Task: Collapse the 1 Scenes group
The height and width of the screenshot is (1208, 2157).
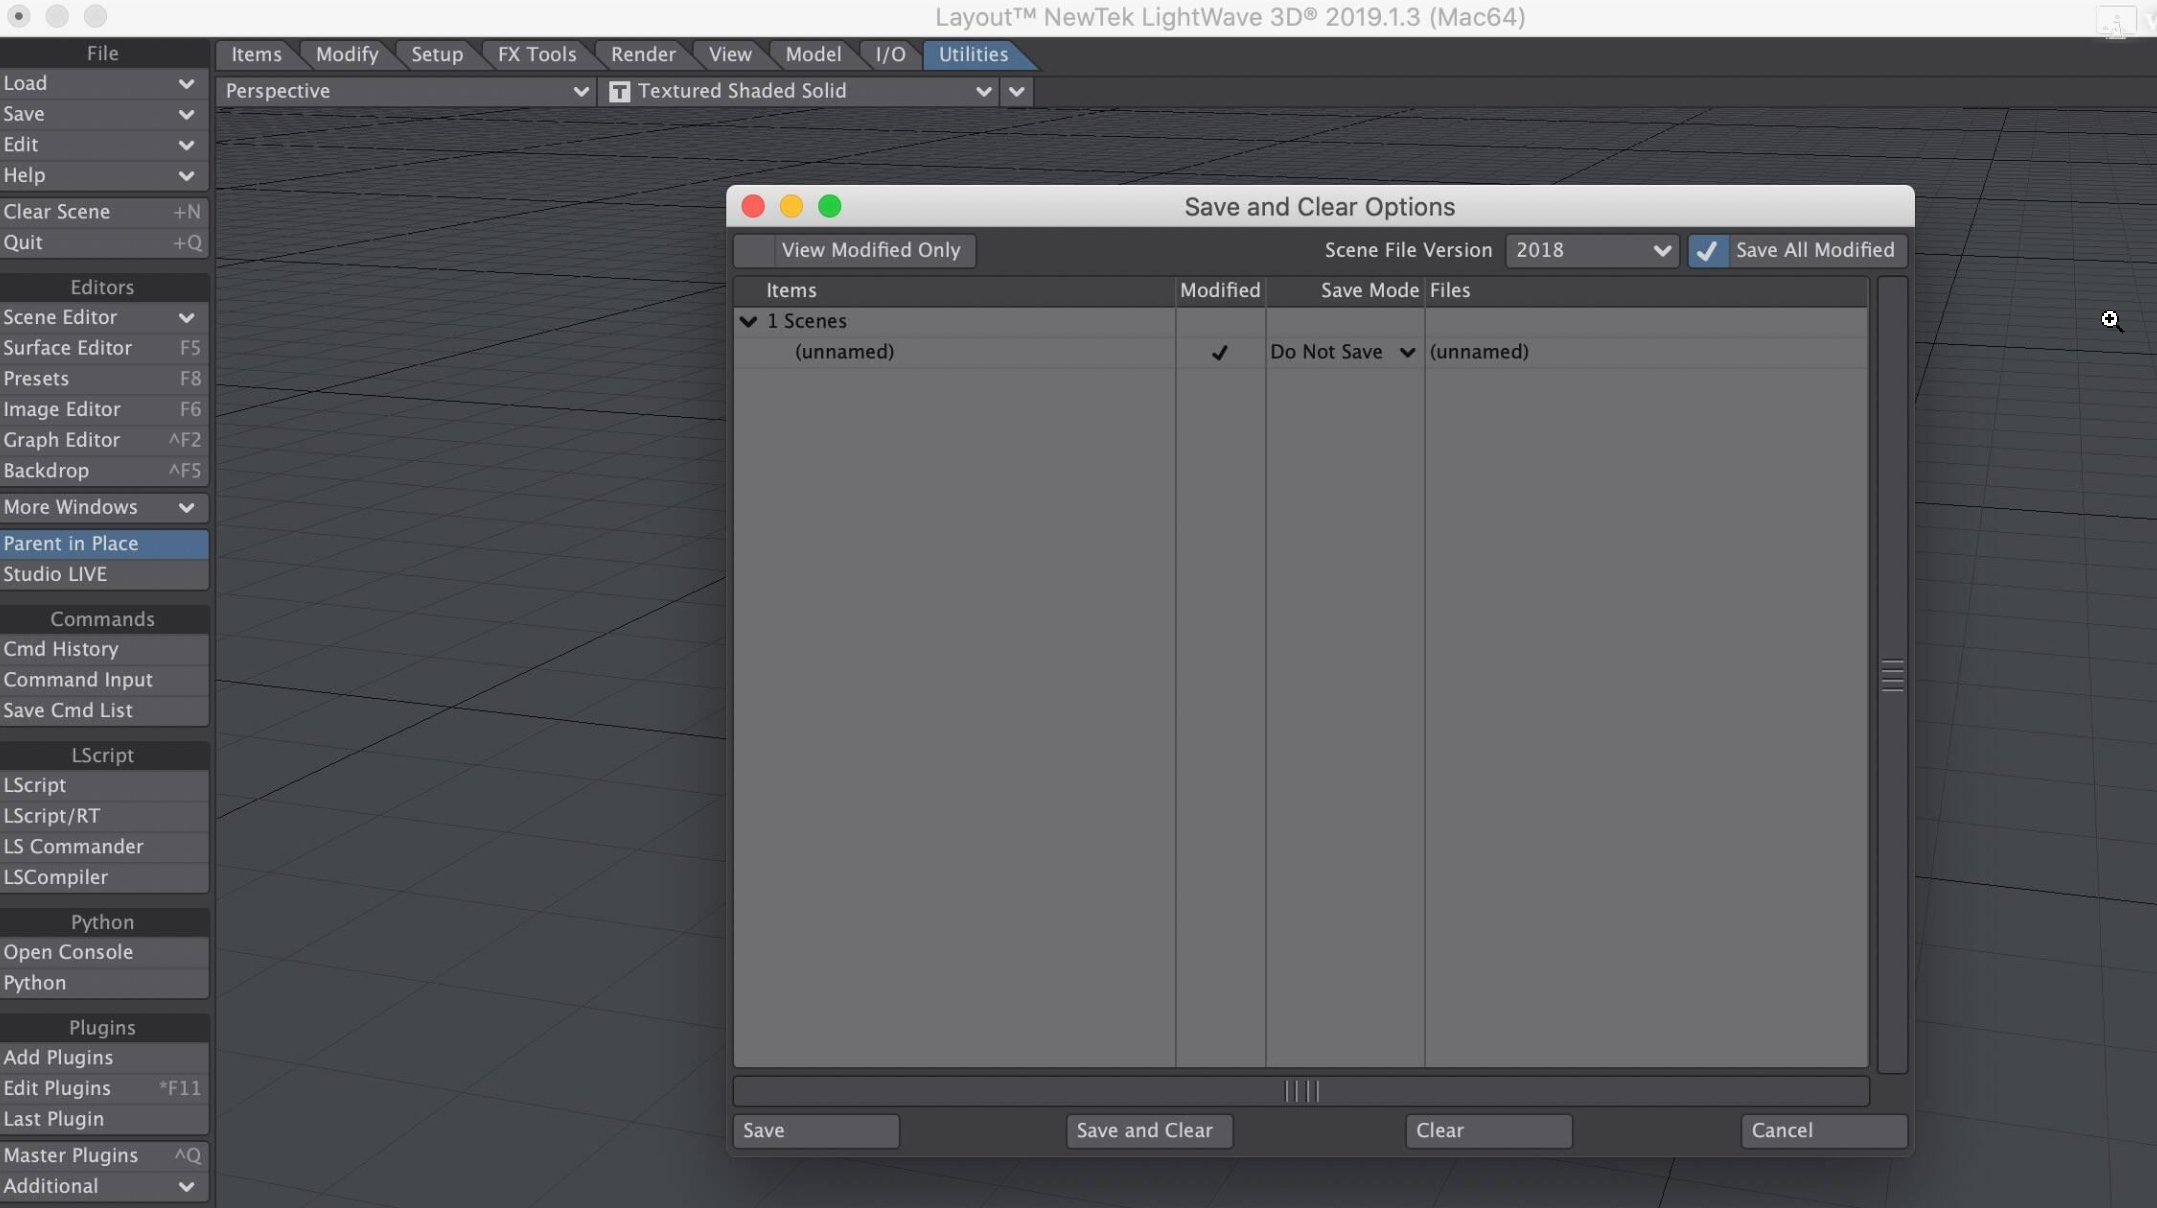Action: (750, 322)
